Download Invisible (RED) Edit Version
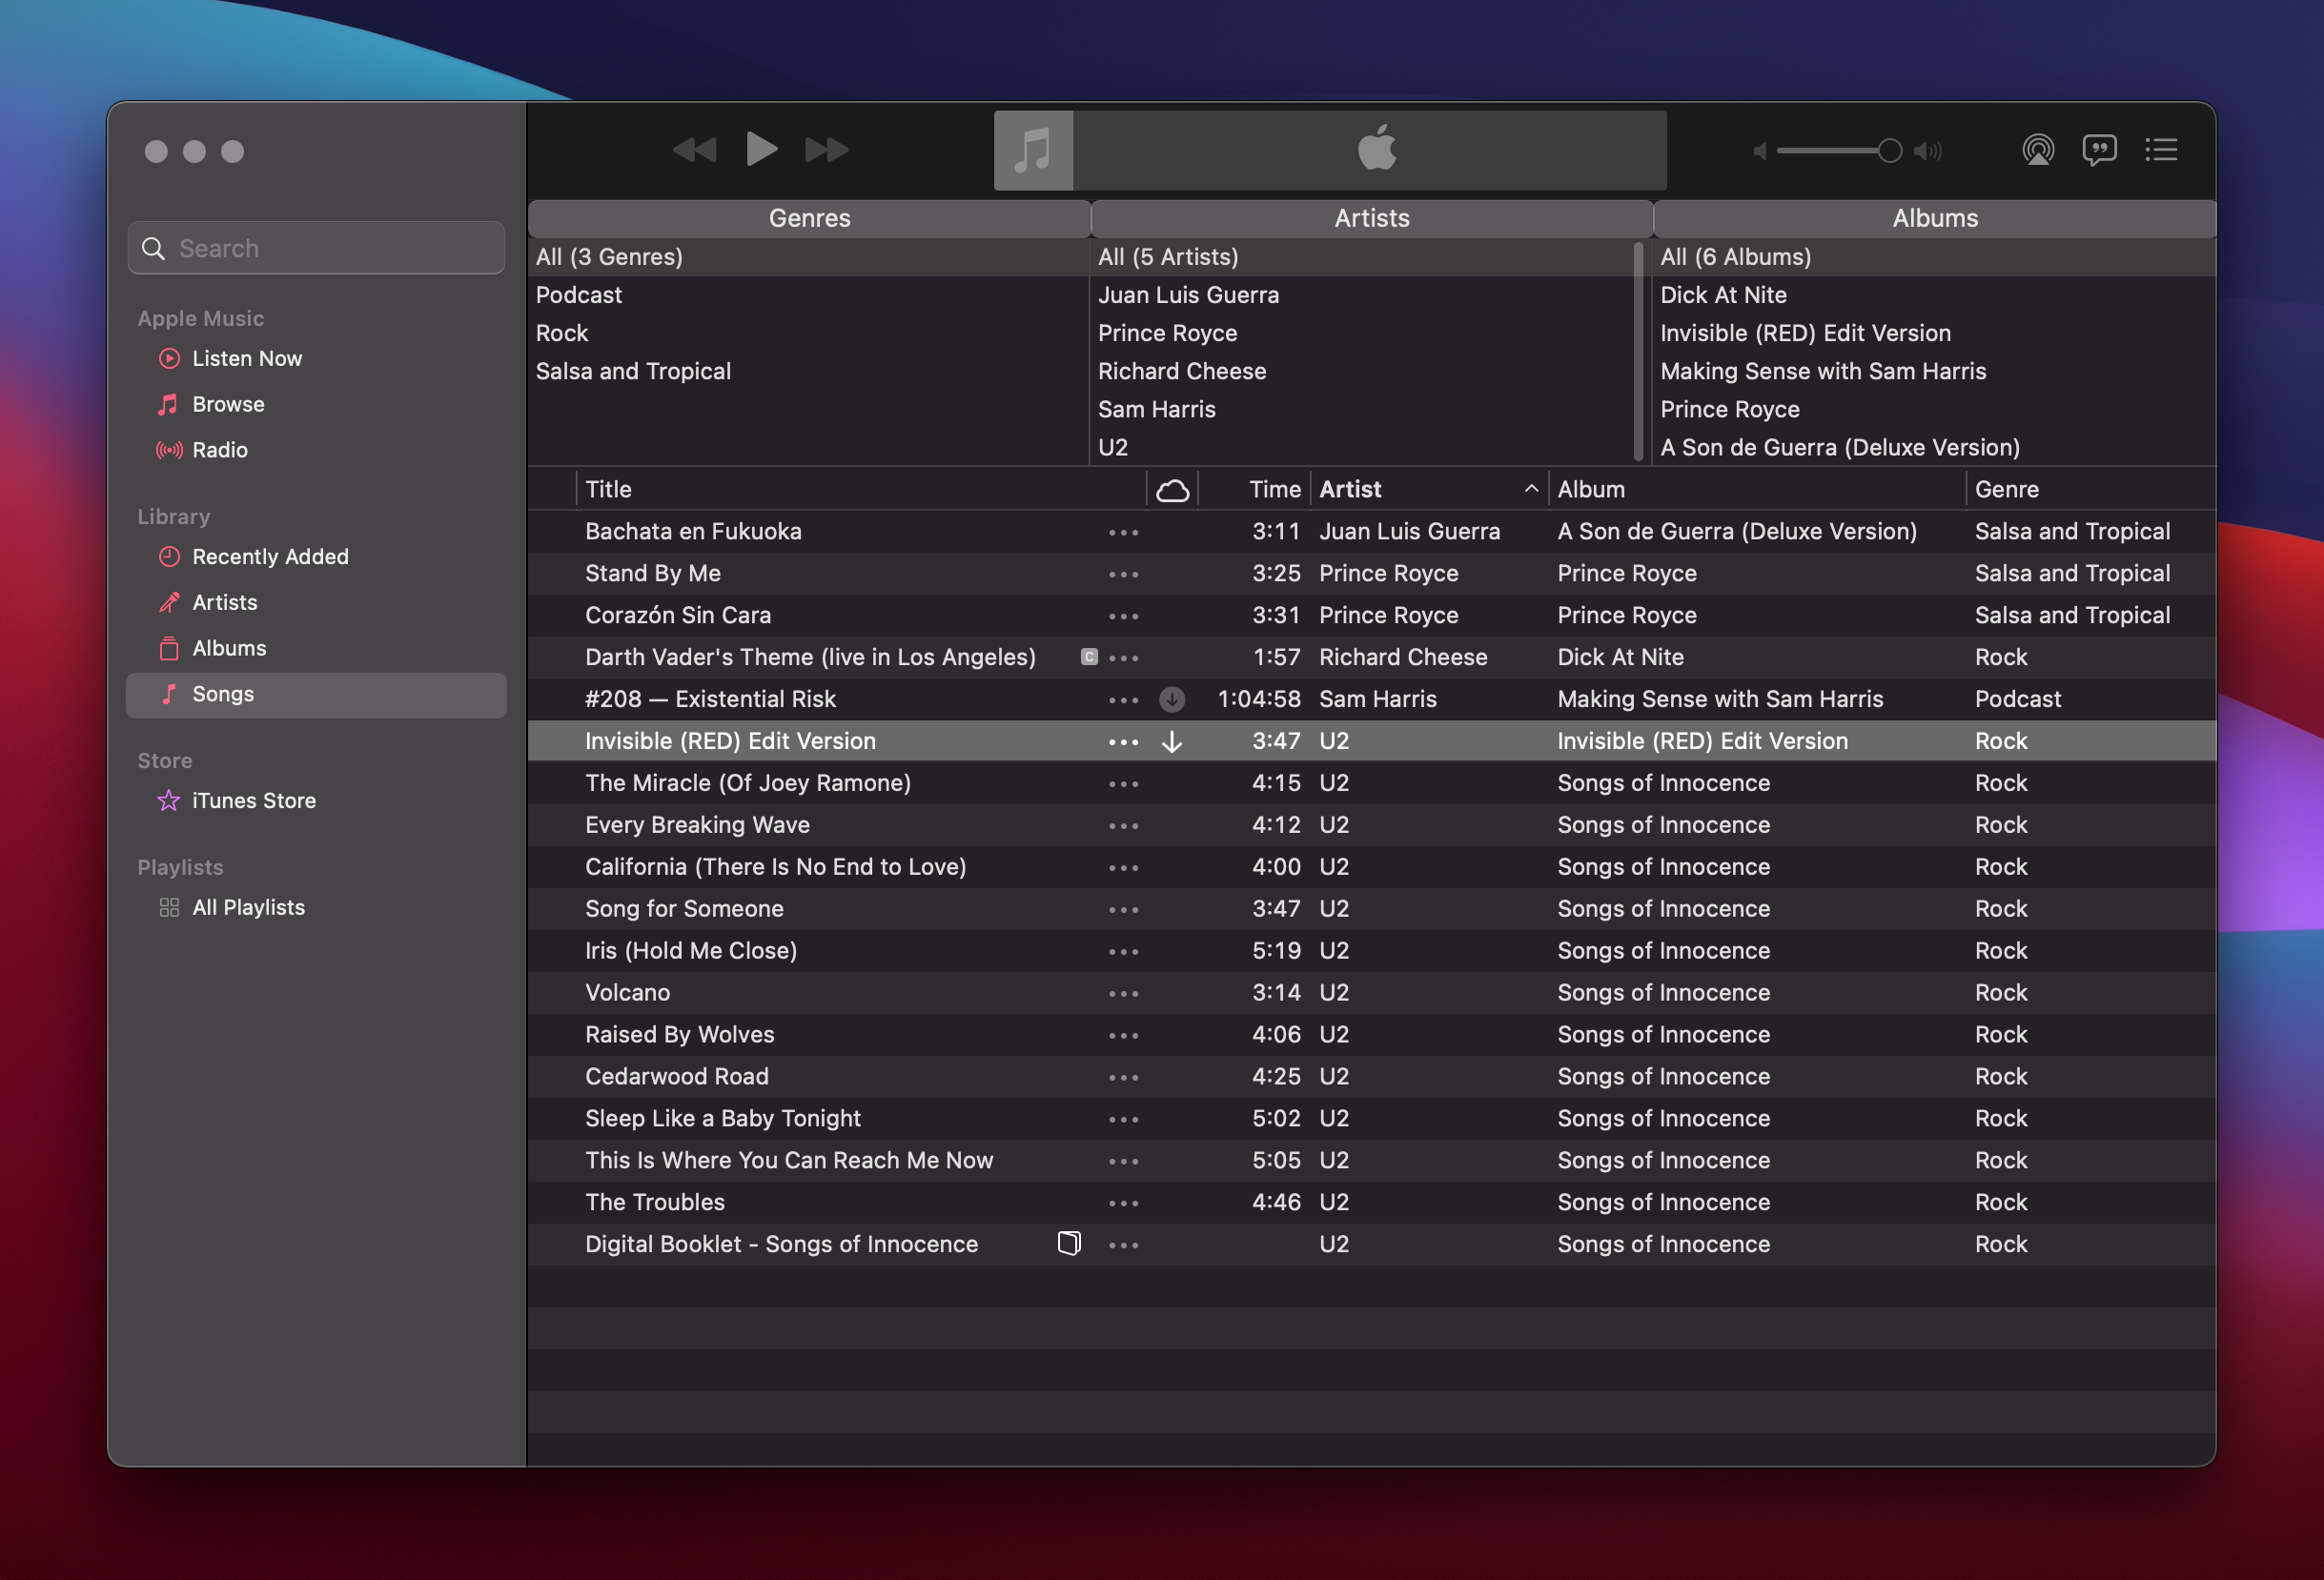 coord(1171,741)
